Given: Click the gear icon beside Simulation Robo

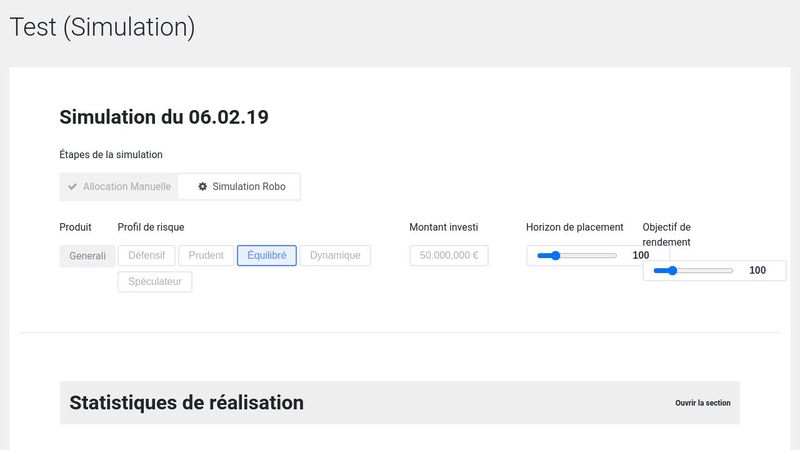Looking at the screenshot, I should click(x=203, y=187).
